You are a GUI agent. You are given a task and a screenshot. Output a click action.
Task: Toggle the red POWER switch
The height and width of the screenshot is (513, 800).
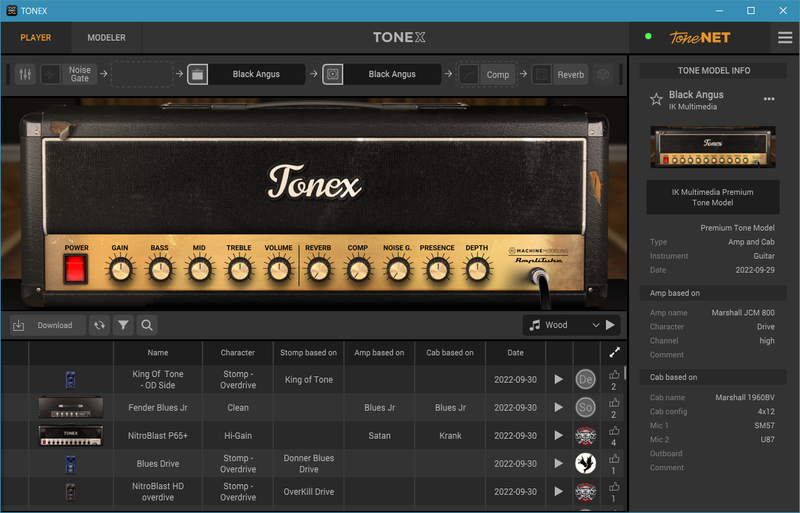click(76, 269)
